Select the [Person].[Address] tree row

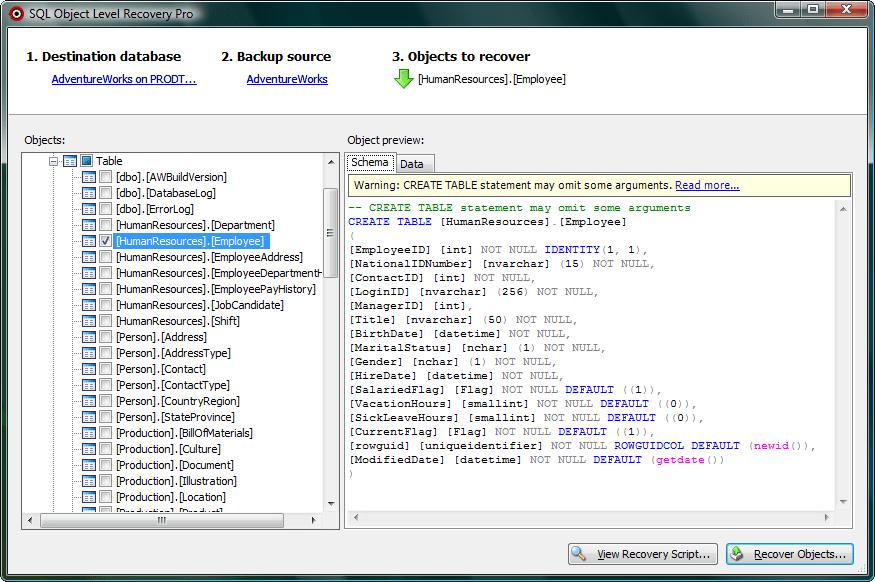[161, 337]
